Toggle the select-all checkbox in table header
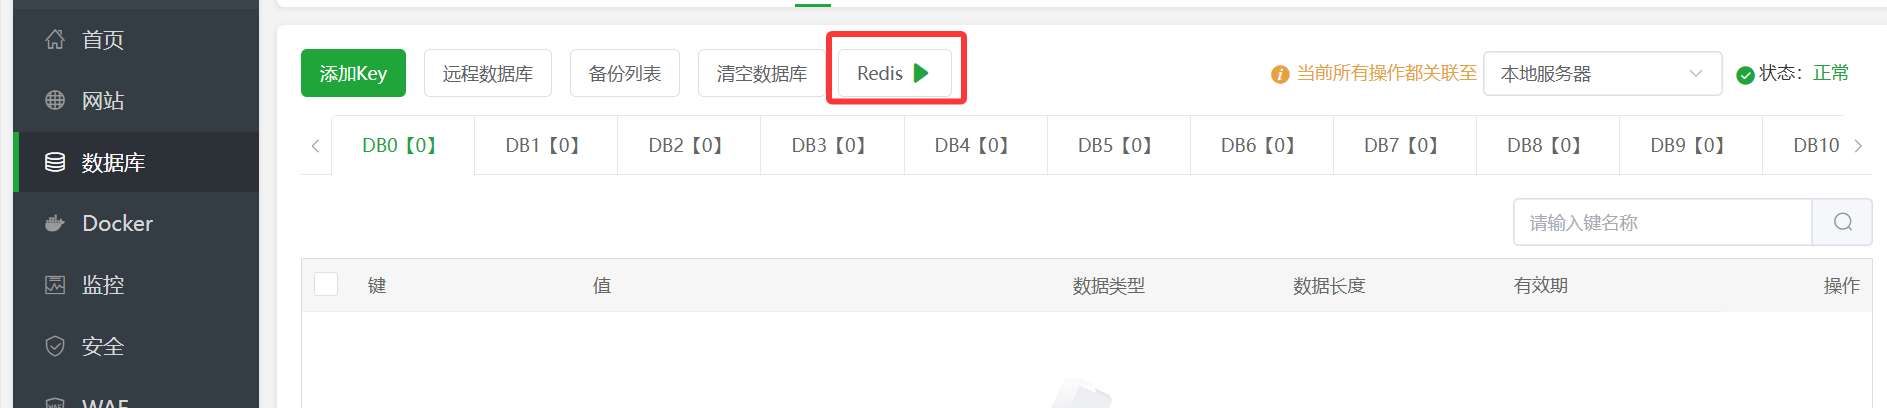Screen dimensions: 1887x408 tap(326, 284)
